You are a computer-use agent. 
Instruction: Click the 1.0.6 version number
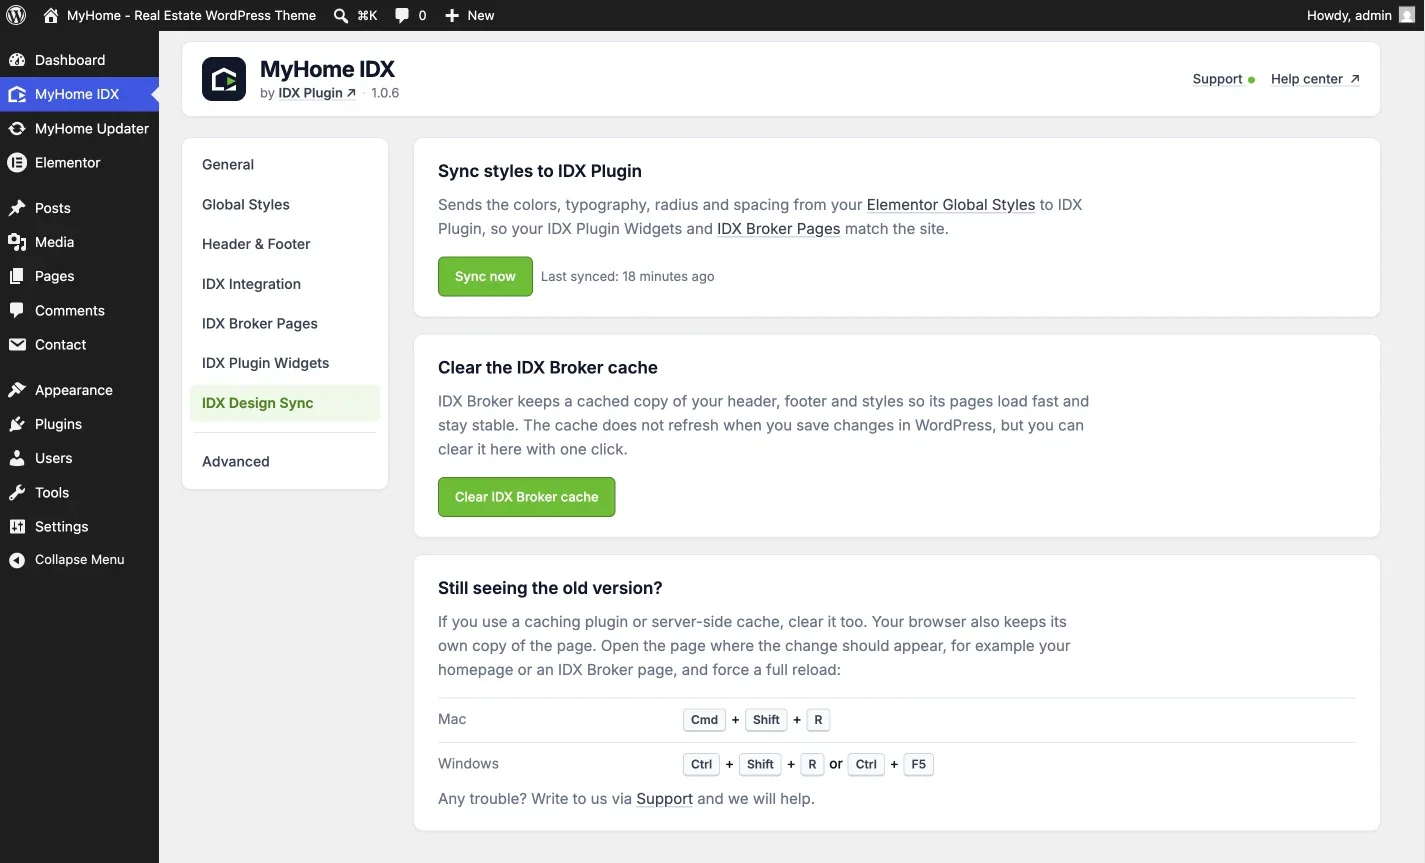385,93
